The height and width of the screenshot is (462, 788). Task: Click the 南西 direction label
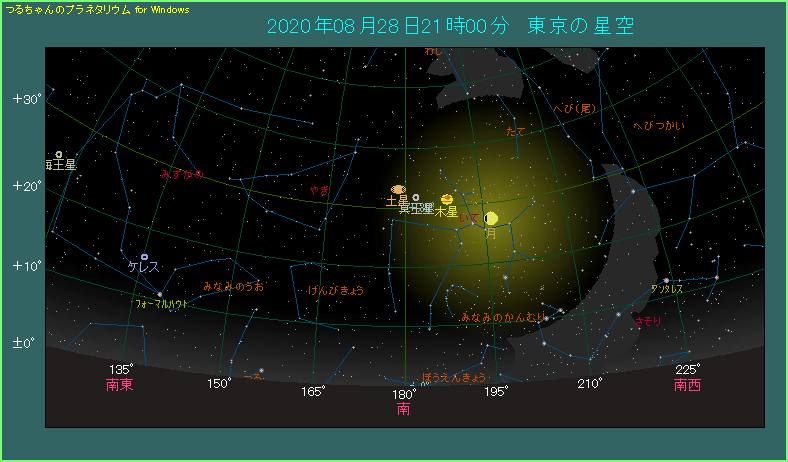pos(687,385)
